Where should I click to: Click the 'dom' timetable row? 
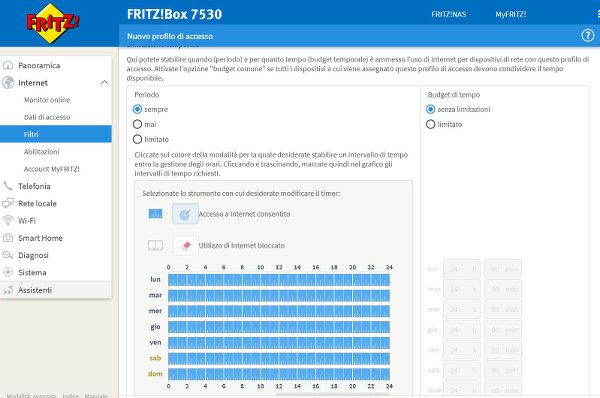tap(279, 374)
